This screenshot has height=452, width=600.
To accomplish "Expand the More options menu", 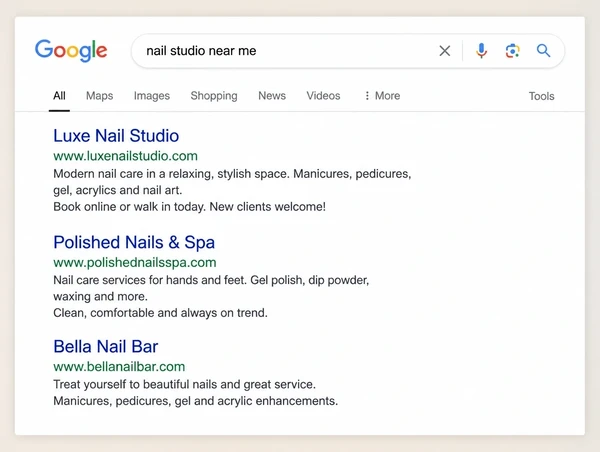I will pos(382,96).
